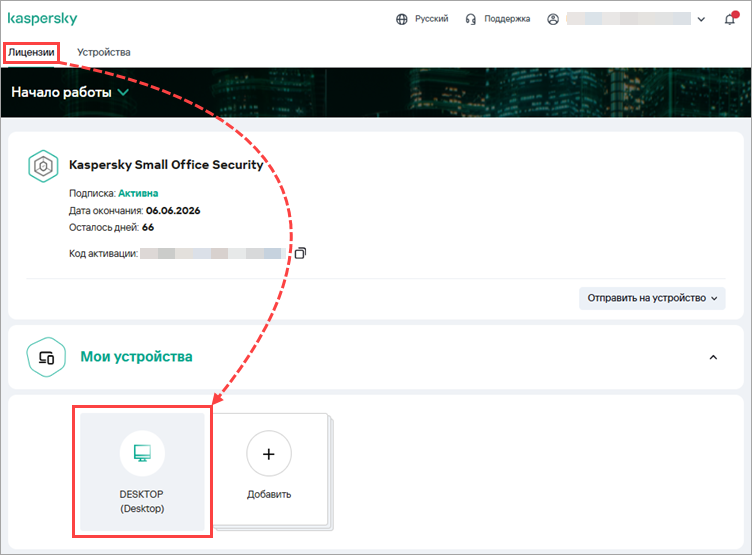
Task: Collapse the Мои устройства section
Action: pos(714,357)
